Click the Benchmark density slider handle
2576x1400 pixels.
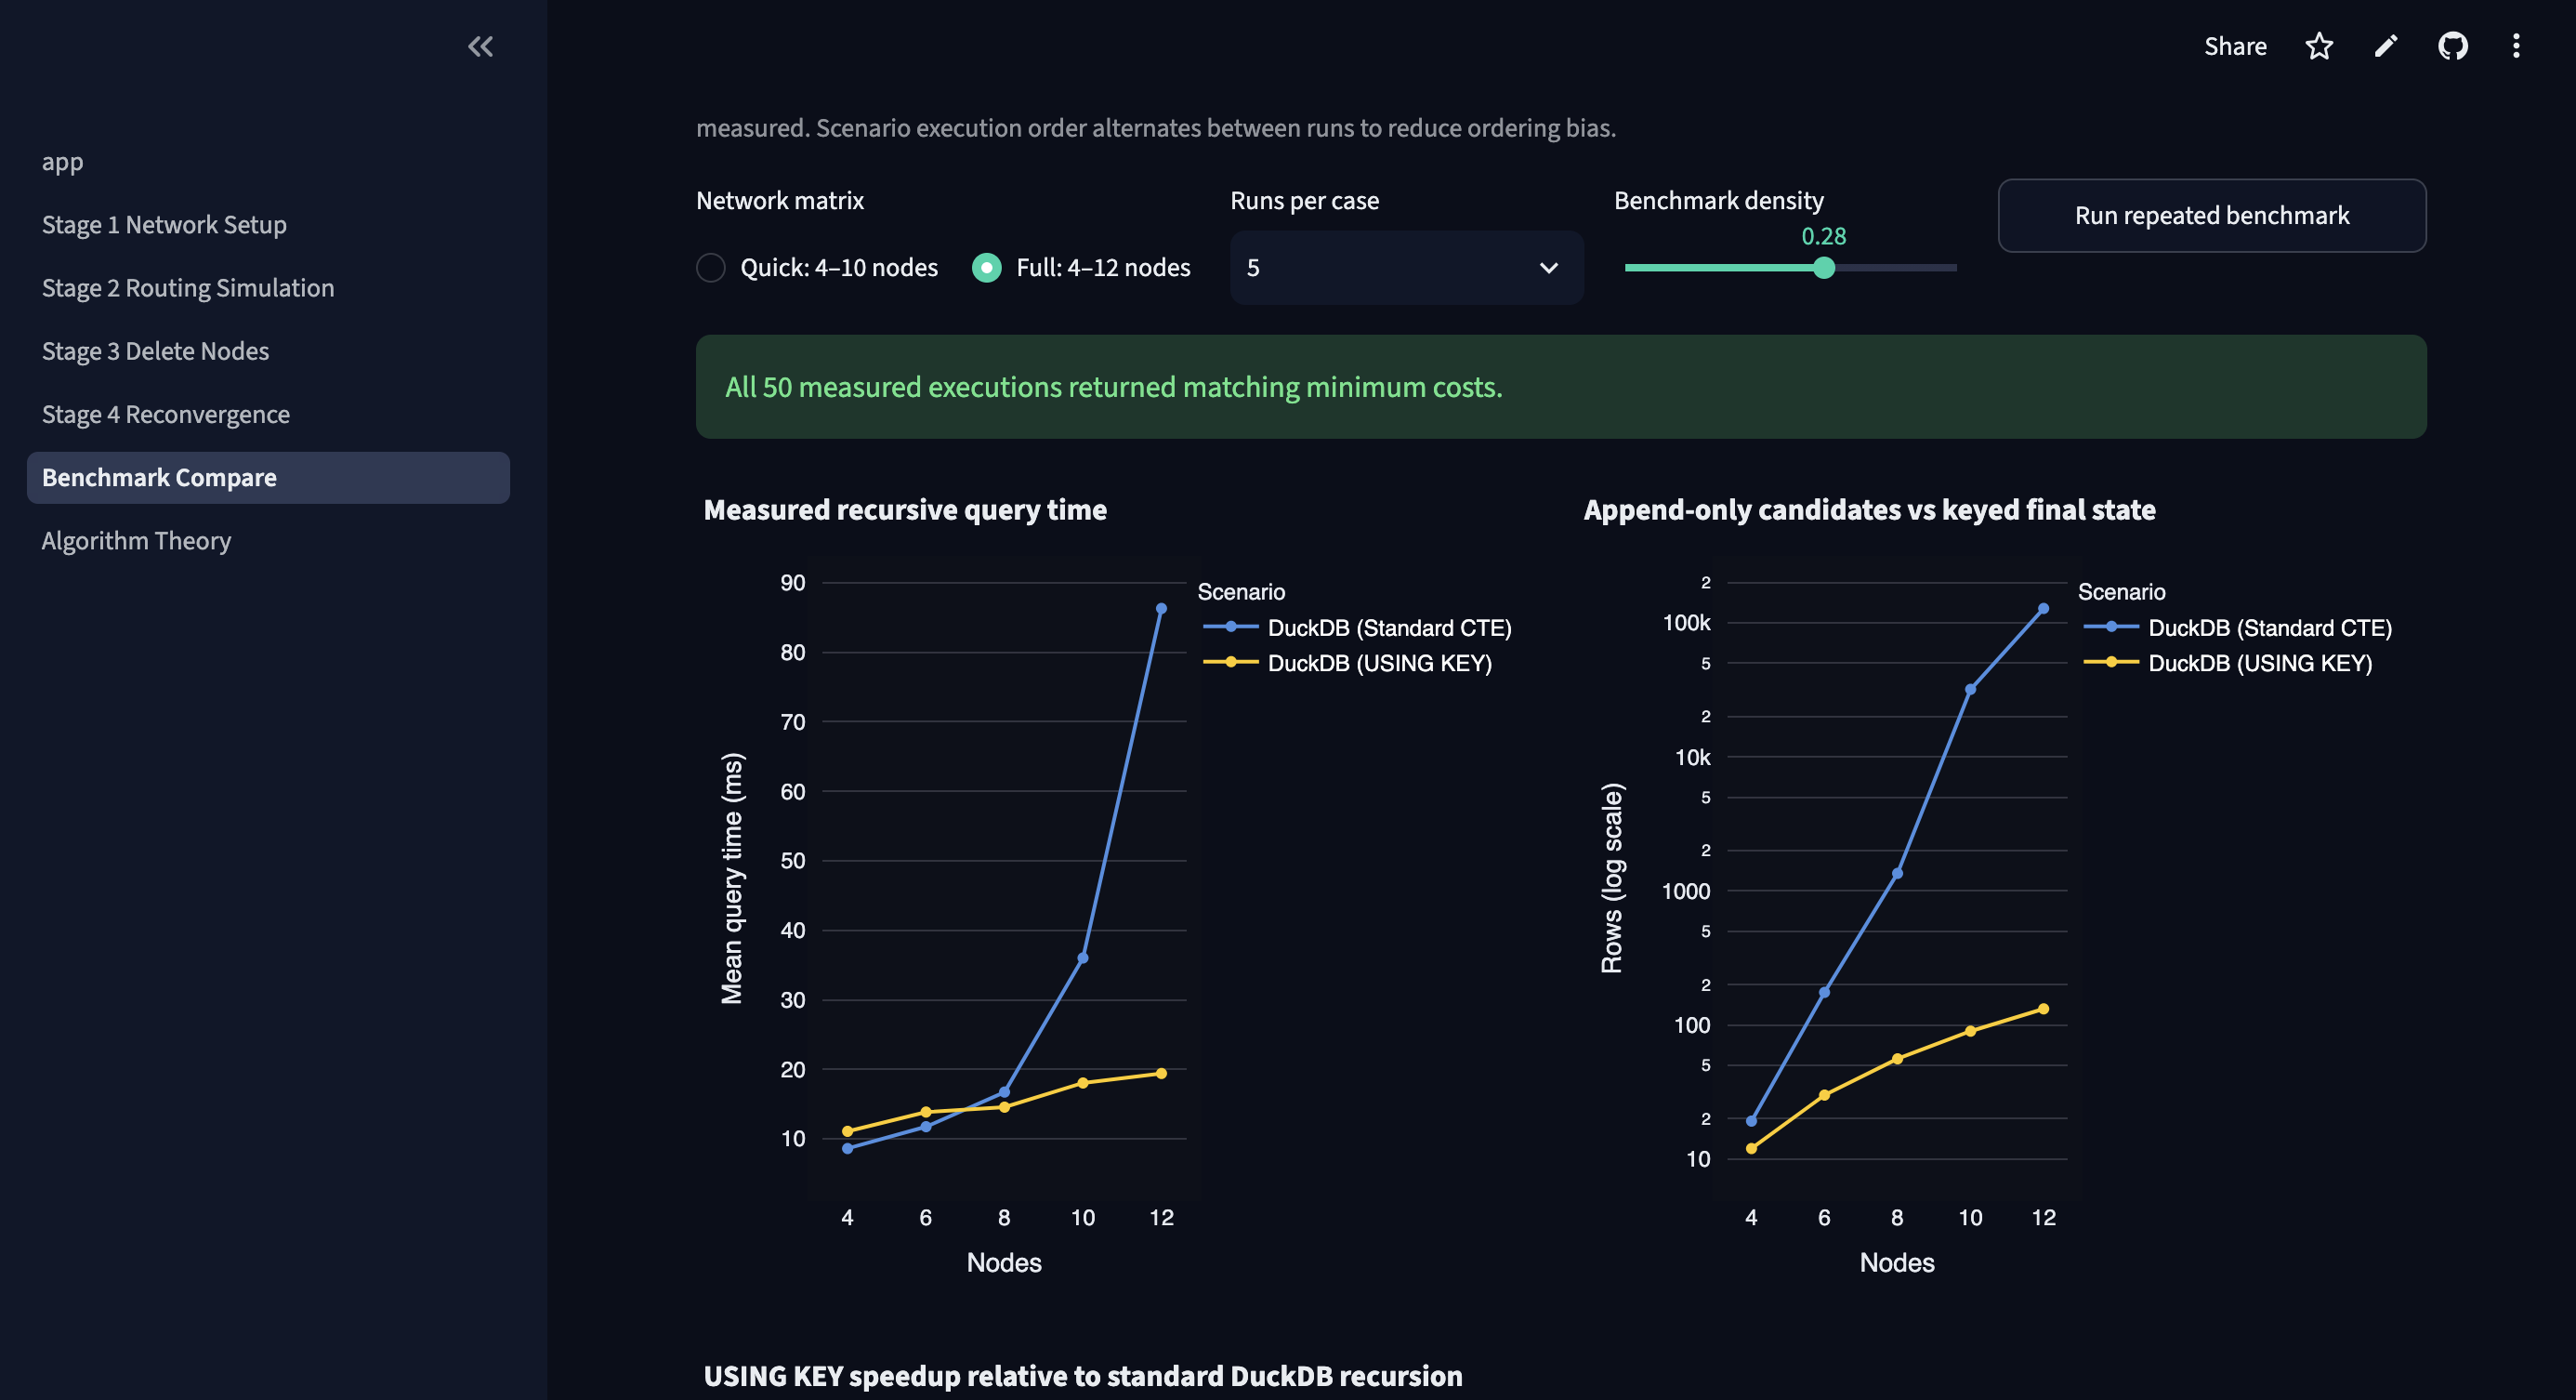point(1824,267)
